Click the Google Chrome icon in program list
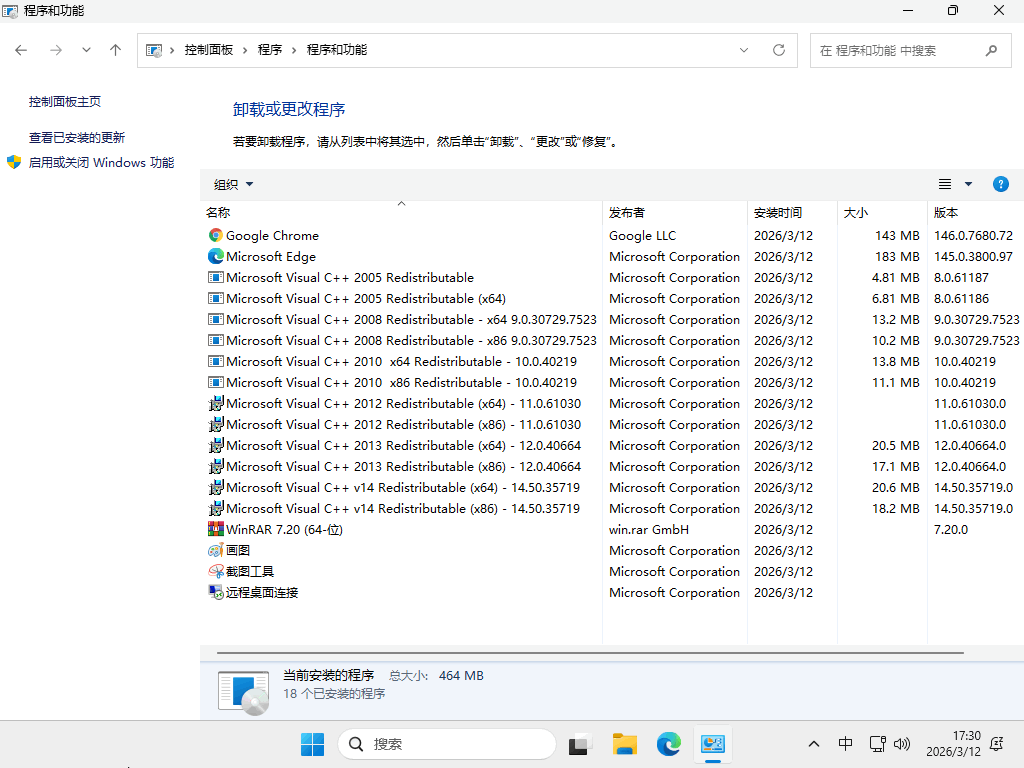 click(216, 236)
